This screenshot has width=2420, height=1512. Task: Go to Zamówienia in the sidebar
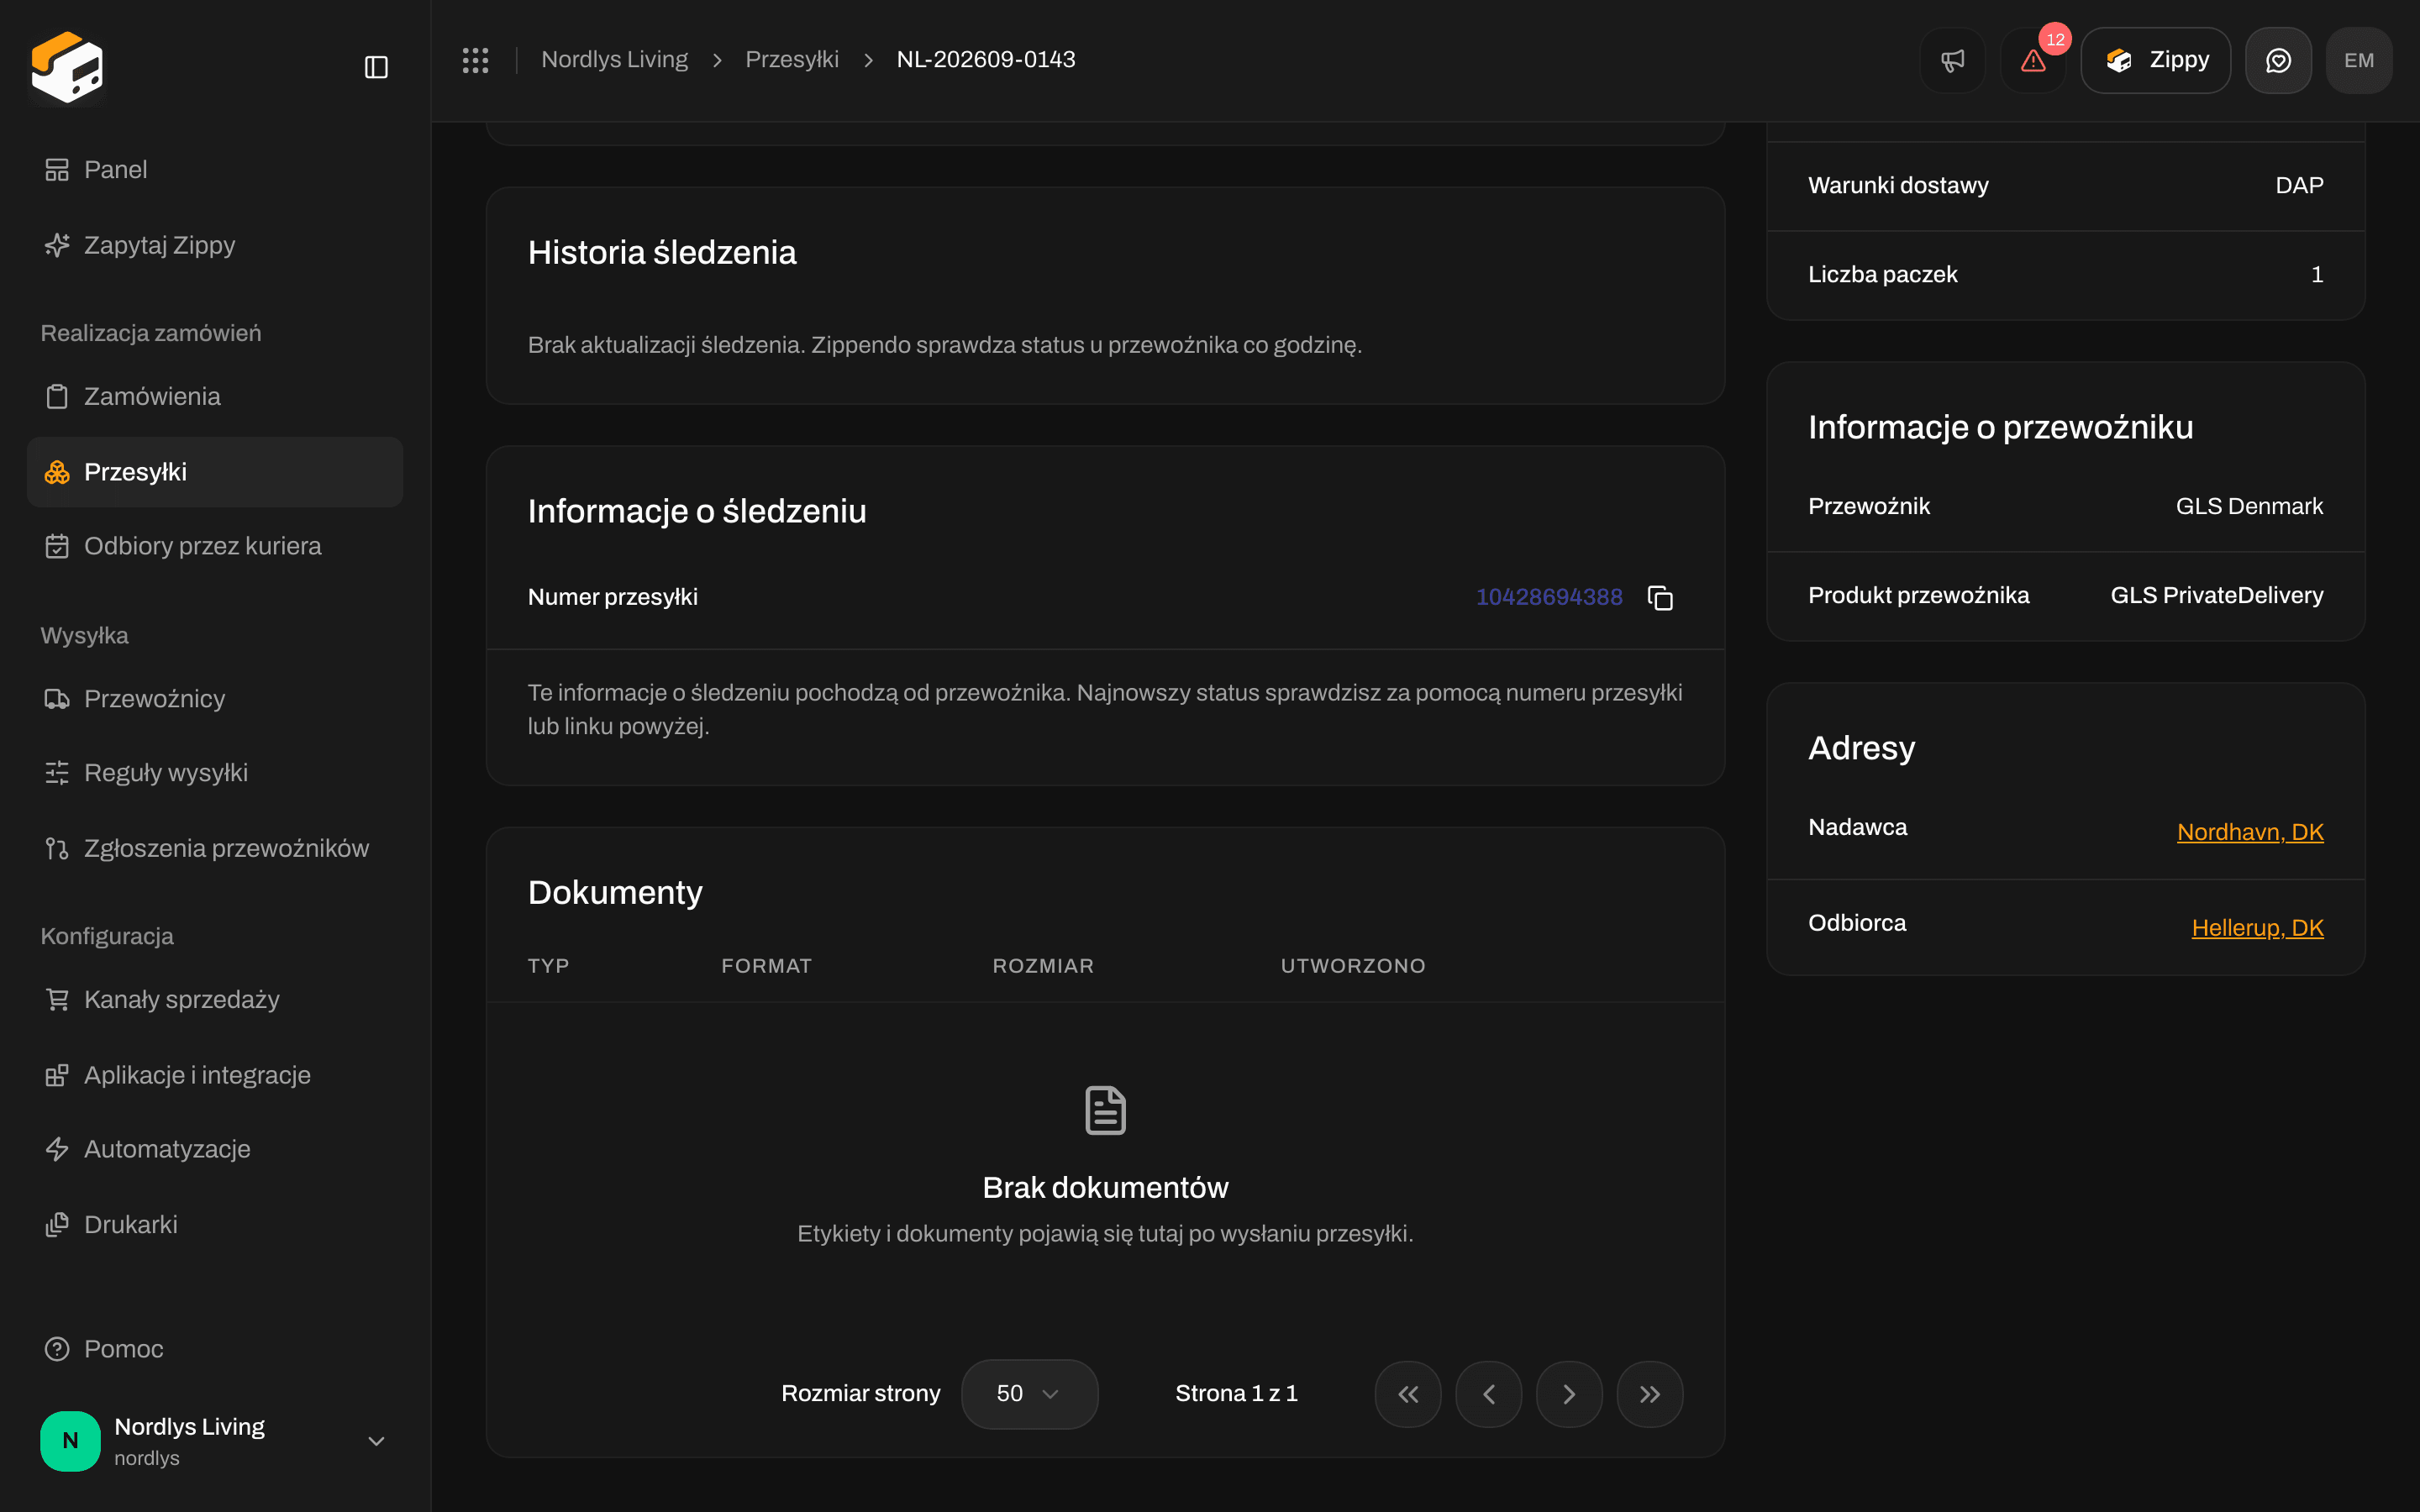pyautogui.click(x=215, y=396)
